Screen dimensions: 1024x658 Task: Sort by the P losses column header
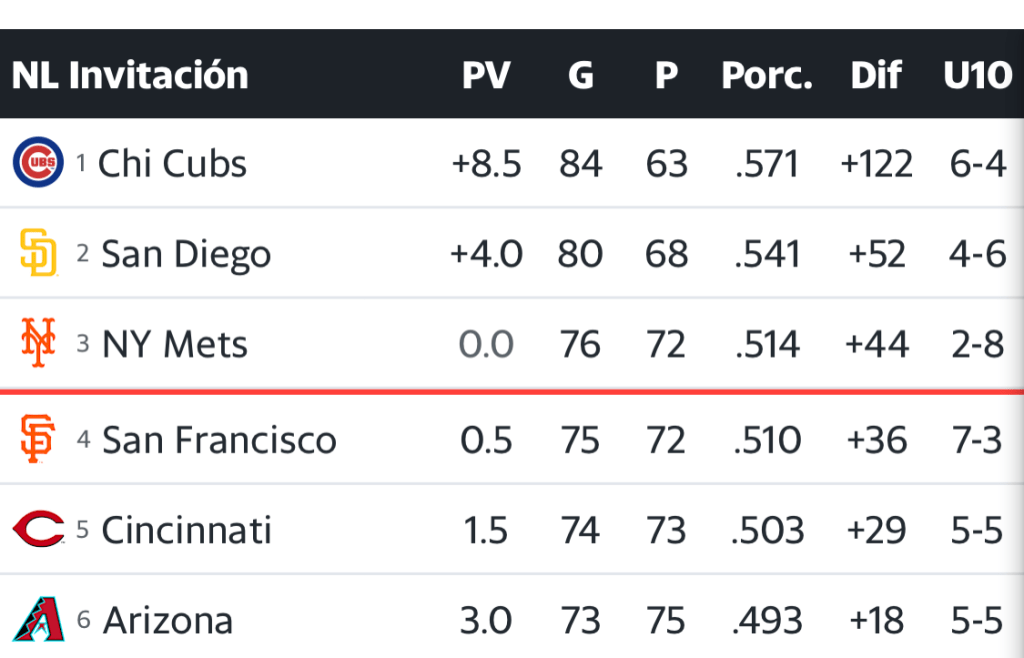[x=666, y=75]
